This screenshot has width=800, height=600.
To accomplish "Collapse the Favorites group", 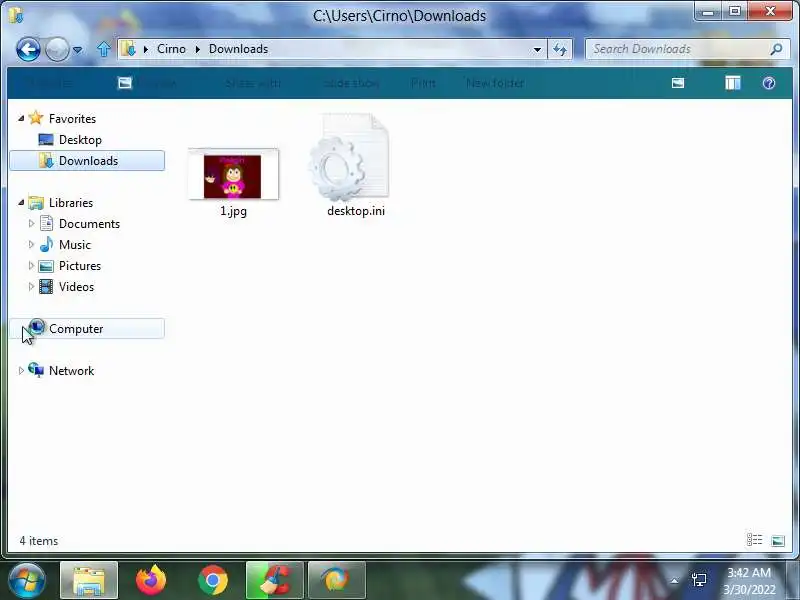I will 21,118.
